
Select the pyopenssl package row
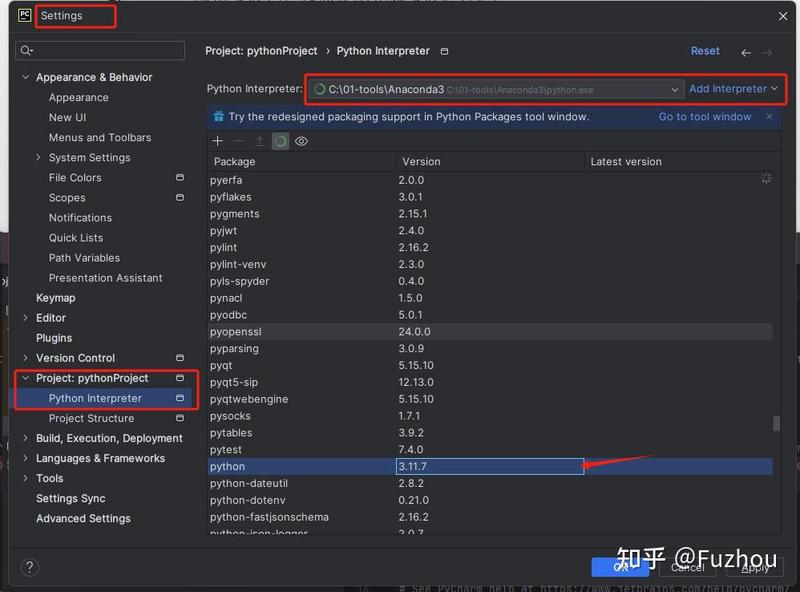click(490, 332)
